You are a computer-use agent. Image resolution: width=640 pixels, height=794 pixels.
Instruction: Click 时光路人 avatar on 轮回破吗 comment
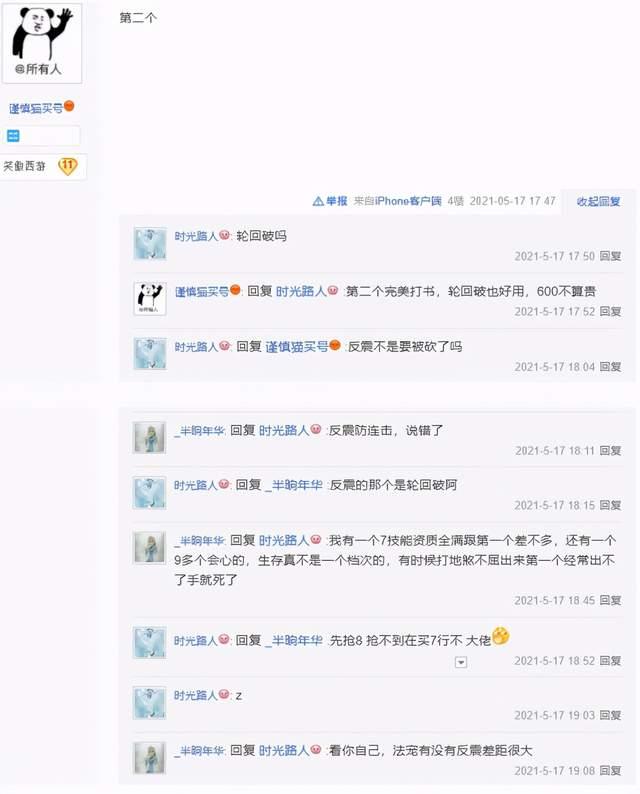pyautogui.click(x=150, y=244)
